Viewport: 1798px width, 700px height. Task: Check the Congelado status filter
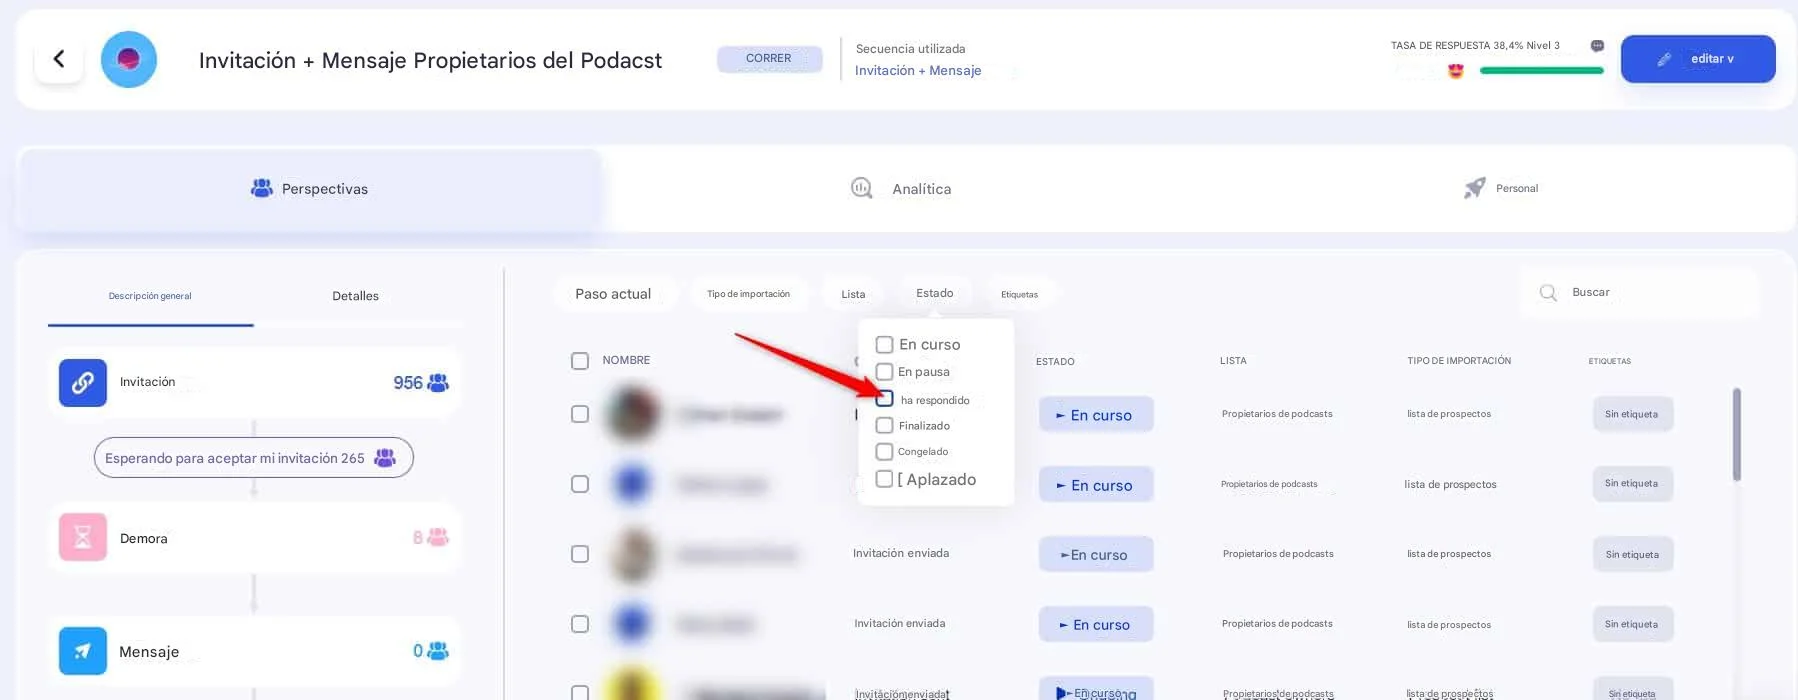884,452
